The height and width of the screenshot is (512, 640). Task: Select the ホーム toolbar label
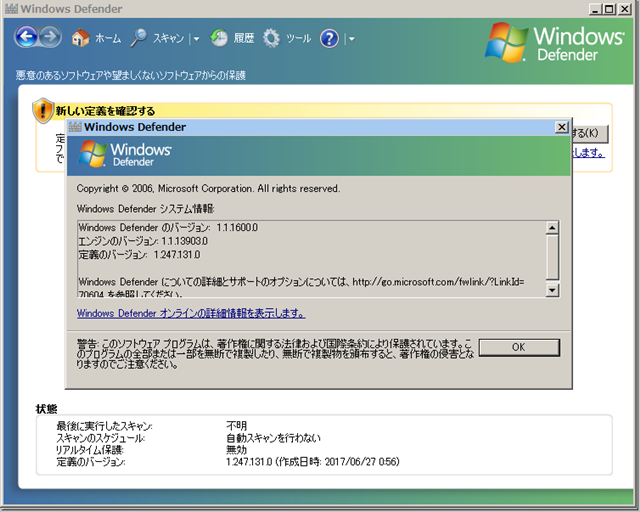tap(108, 38)
